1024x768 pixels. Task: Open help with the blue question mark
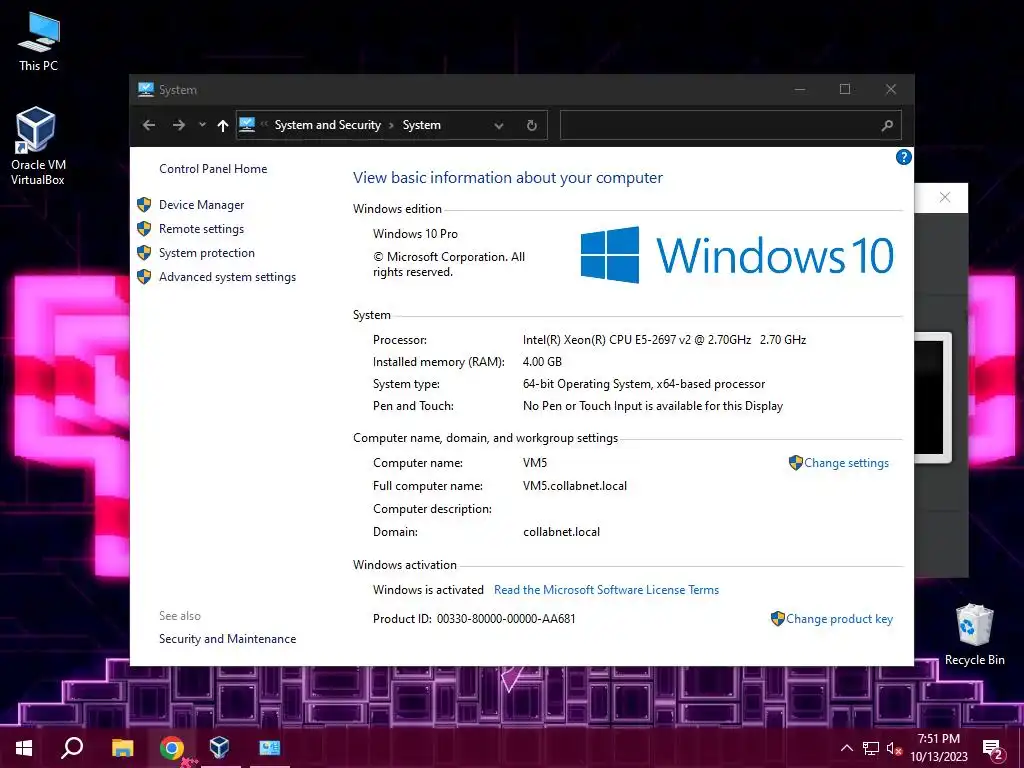[x=903, y=157]
